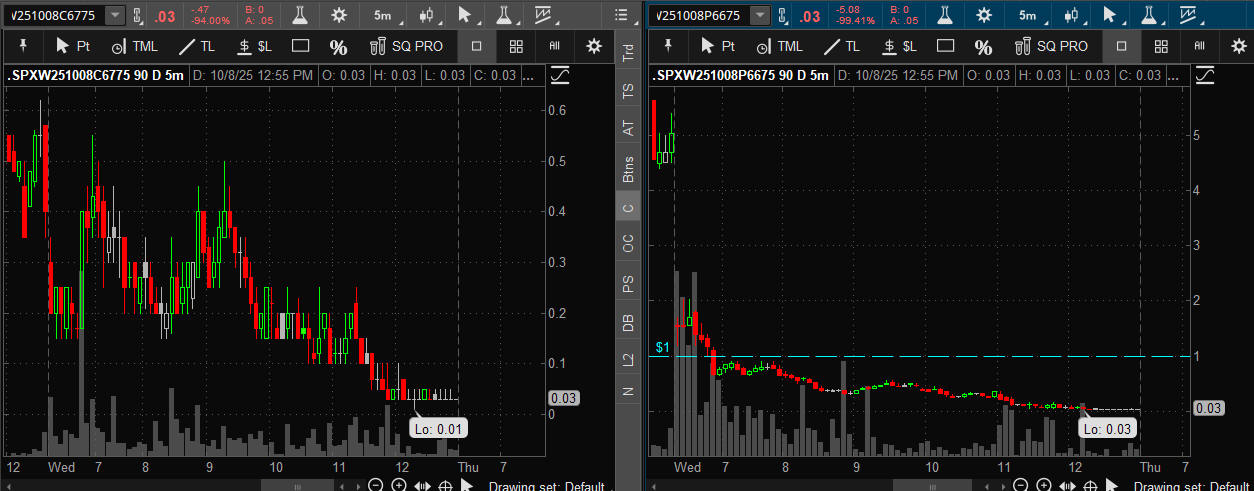Toggle grid layout view in right chart toolbar
Image resolution: width=1254 pixels, height=491 pixels.
(1161, 46)
